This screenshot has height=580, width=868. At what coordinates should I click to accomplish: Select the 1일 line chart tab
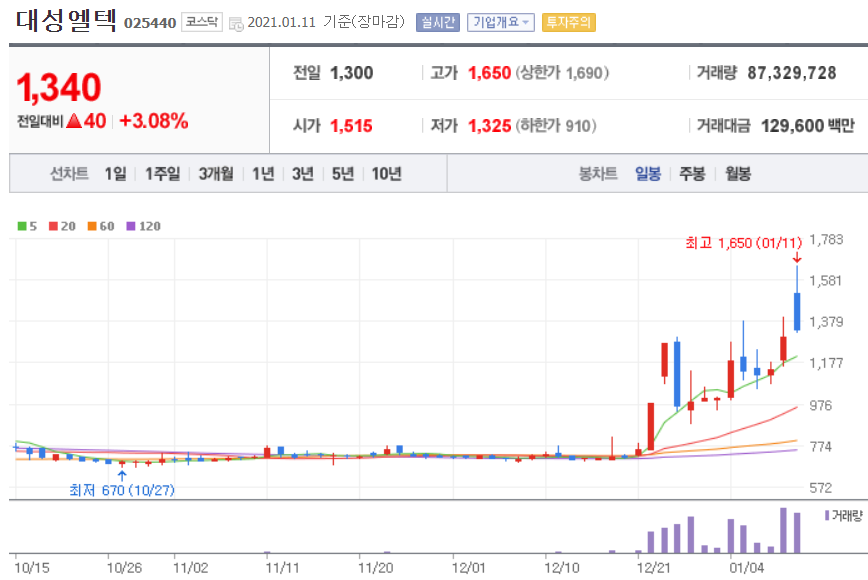pyautogui.click(x=116, y=174)
